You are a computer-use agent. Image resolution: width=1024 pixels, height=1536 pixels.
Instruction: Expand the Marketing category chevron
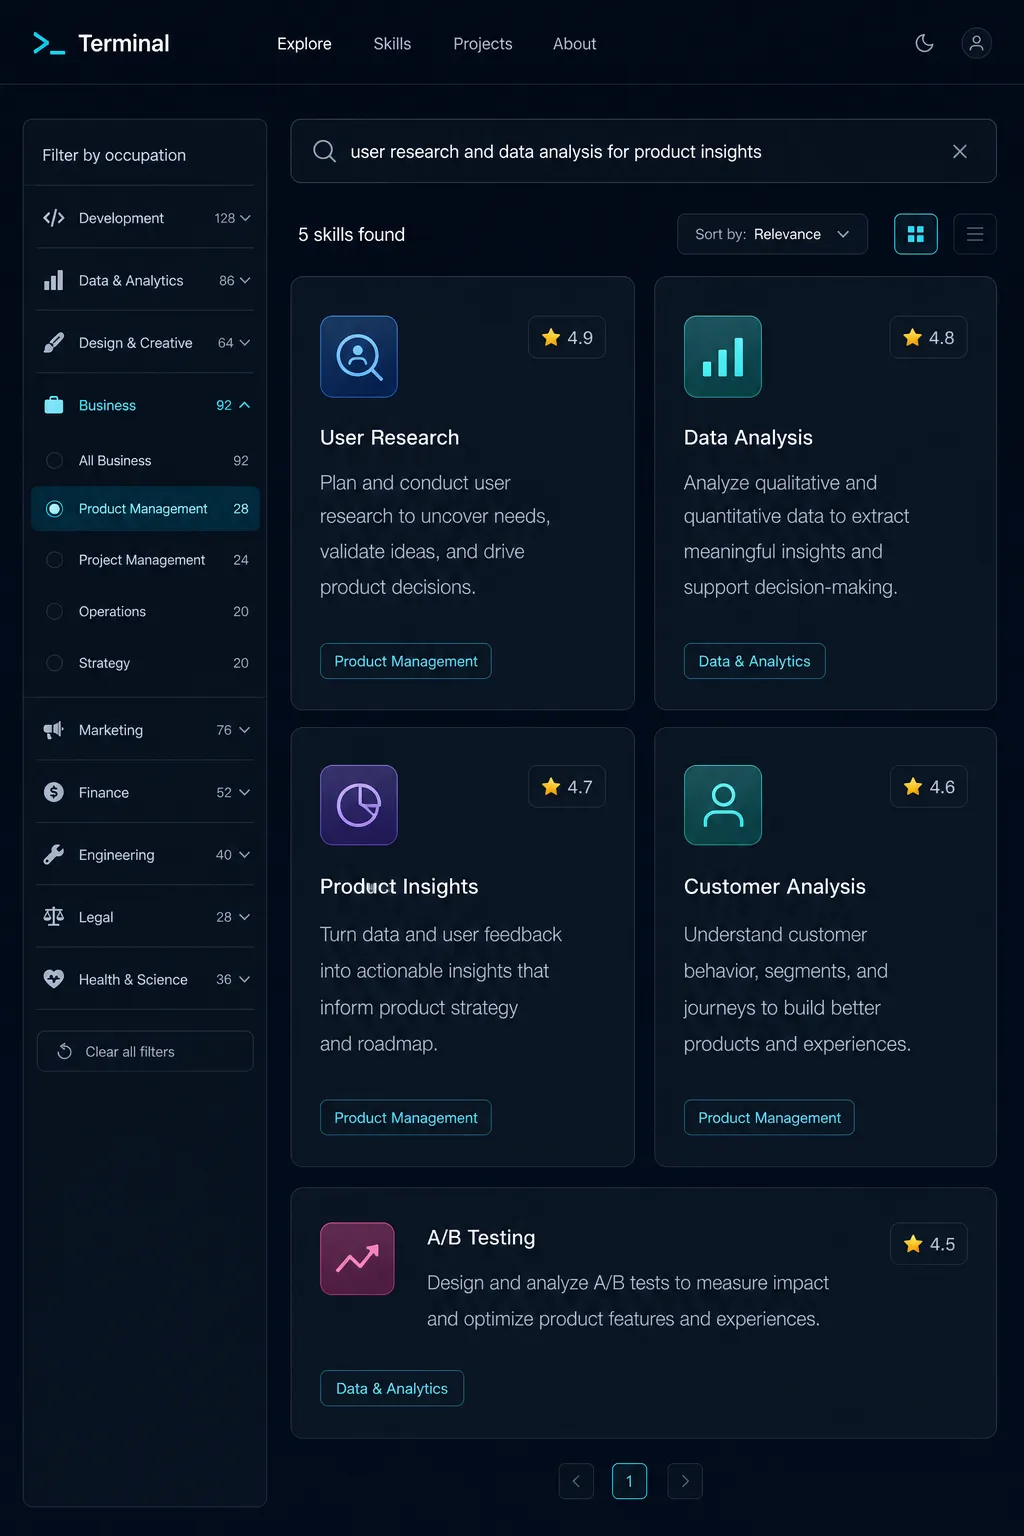(x=245, y=730)
